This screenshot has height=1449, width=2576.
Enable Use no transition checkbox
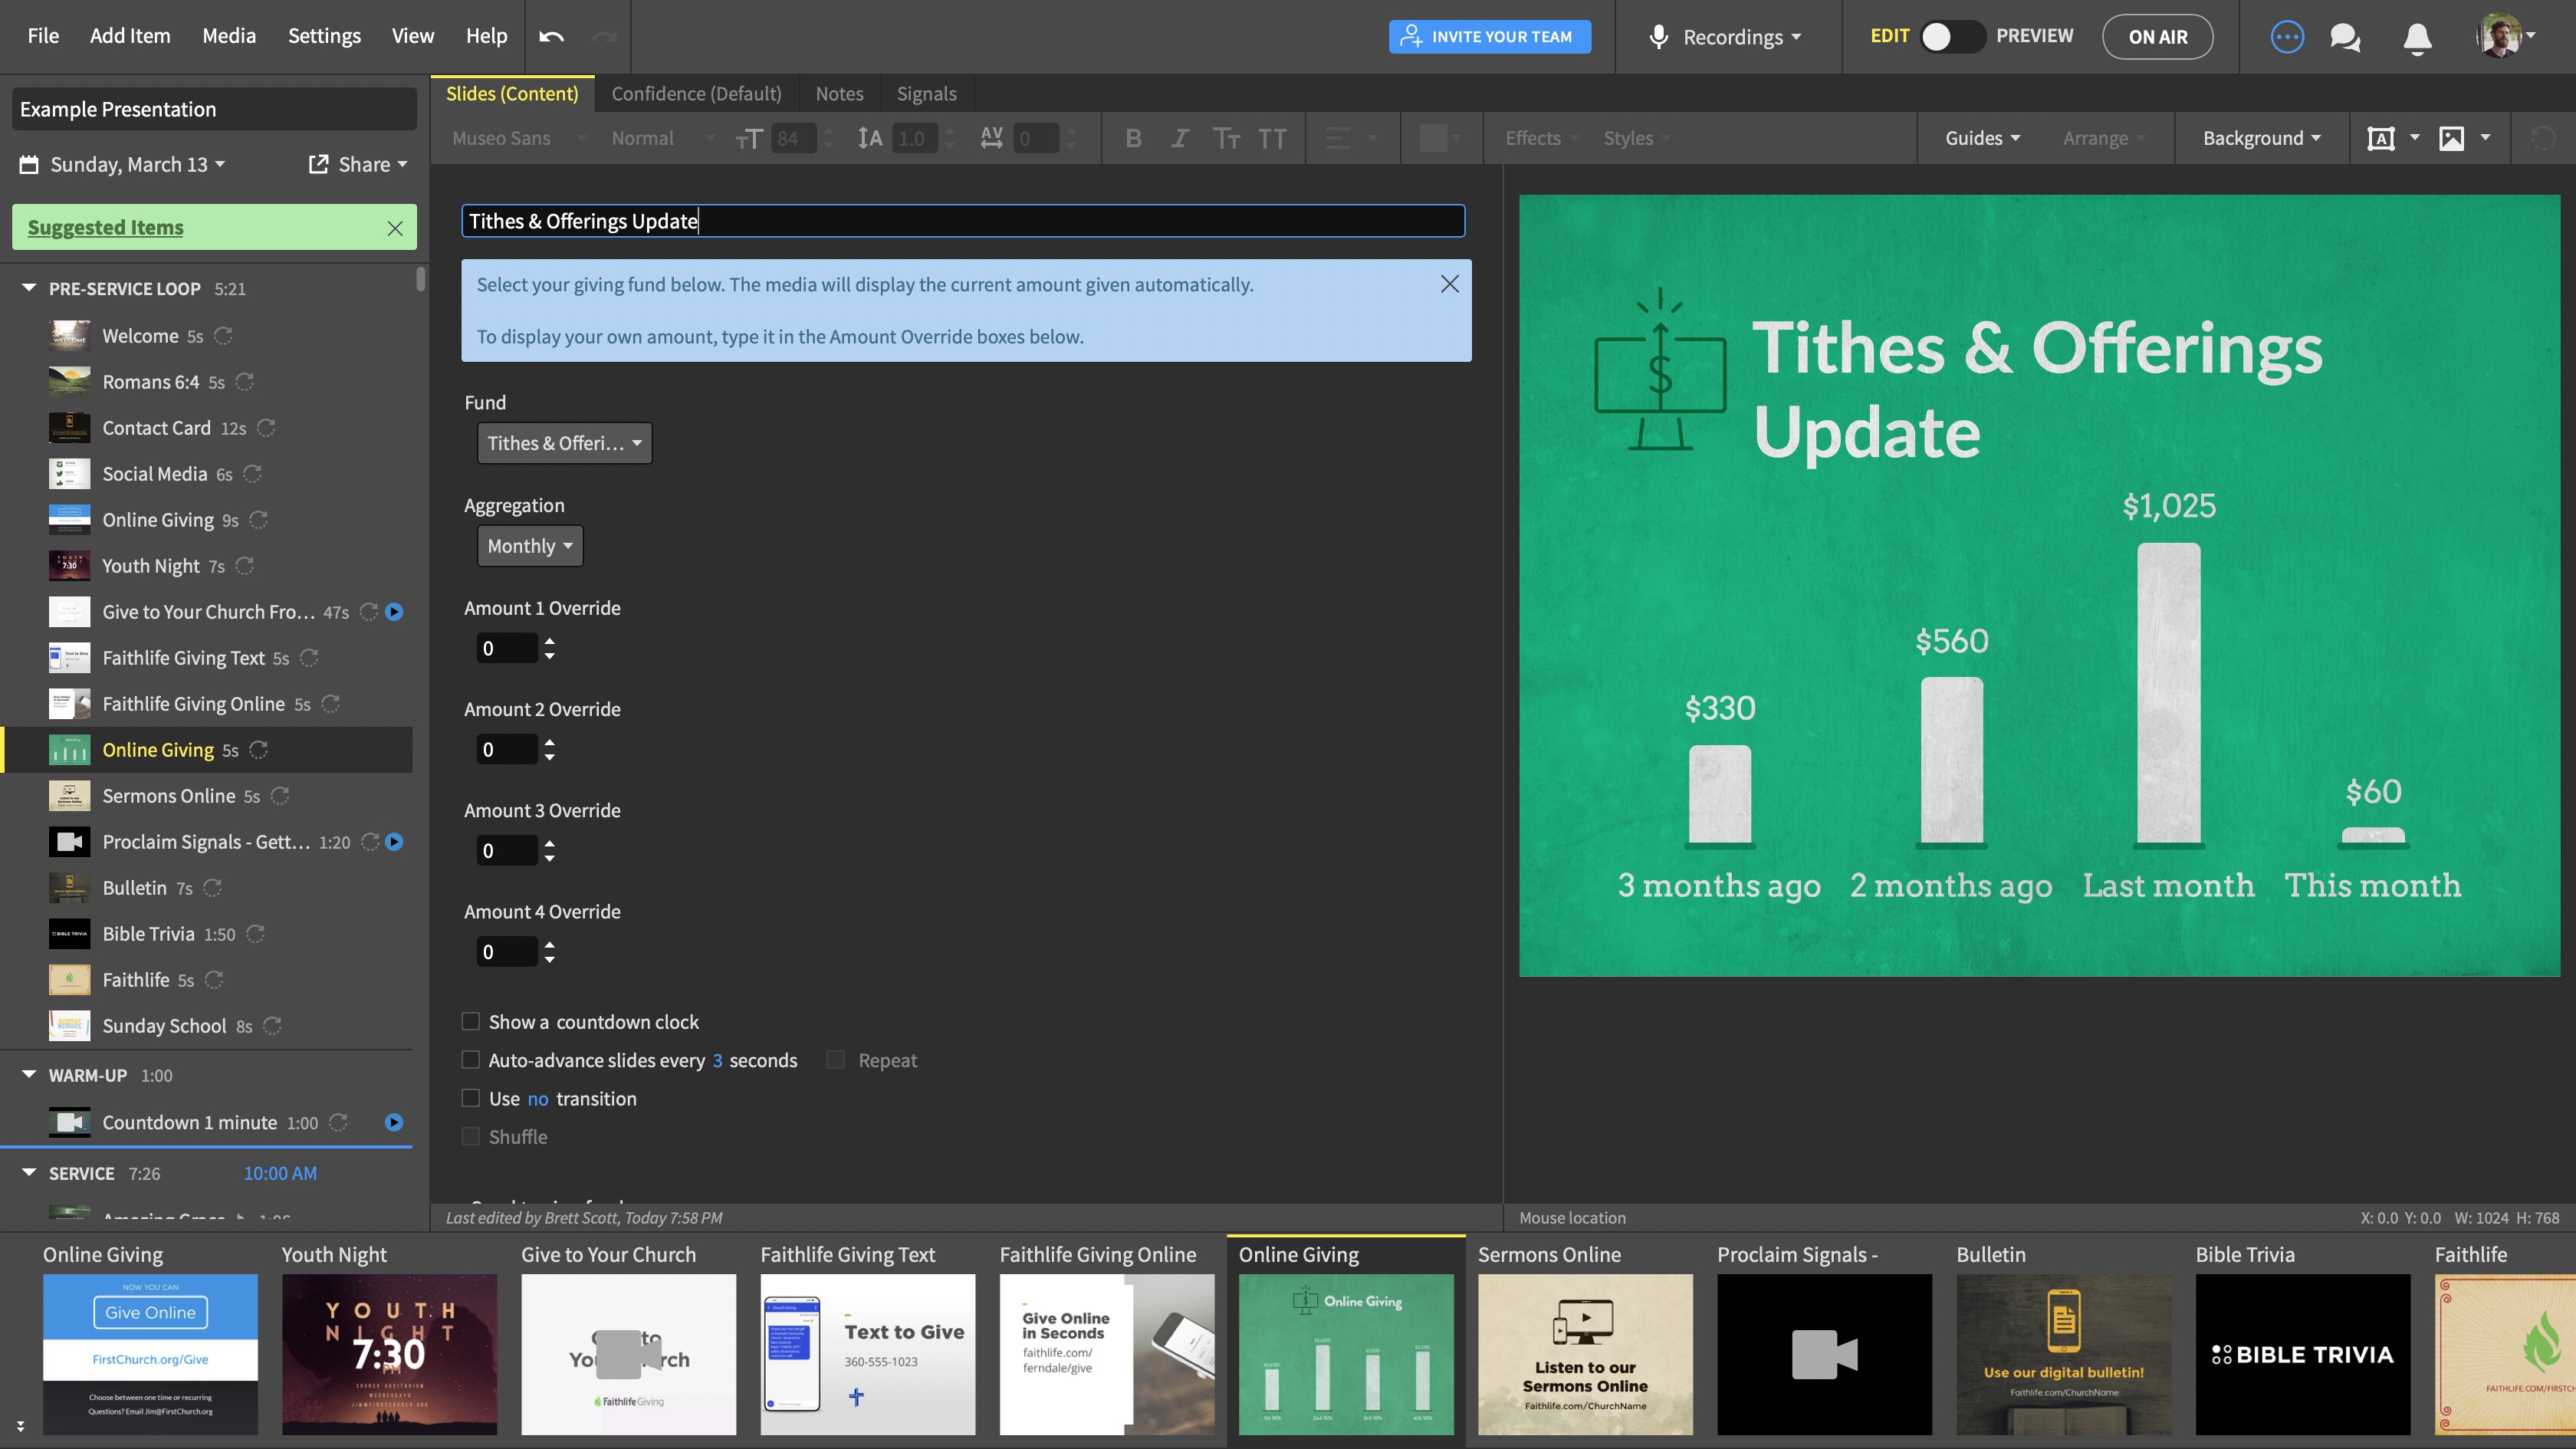(470, 1098)
